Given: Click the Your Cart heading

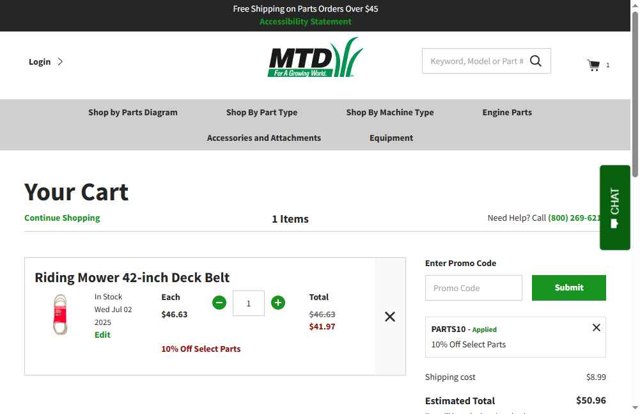Looking at the screenshot, I should pyautogui.click(x=76, y=192).
